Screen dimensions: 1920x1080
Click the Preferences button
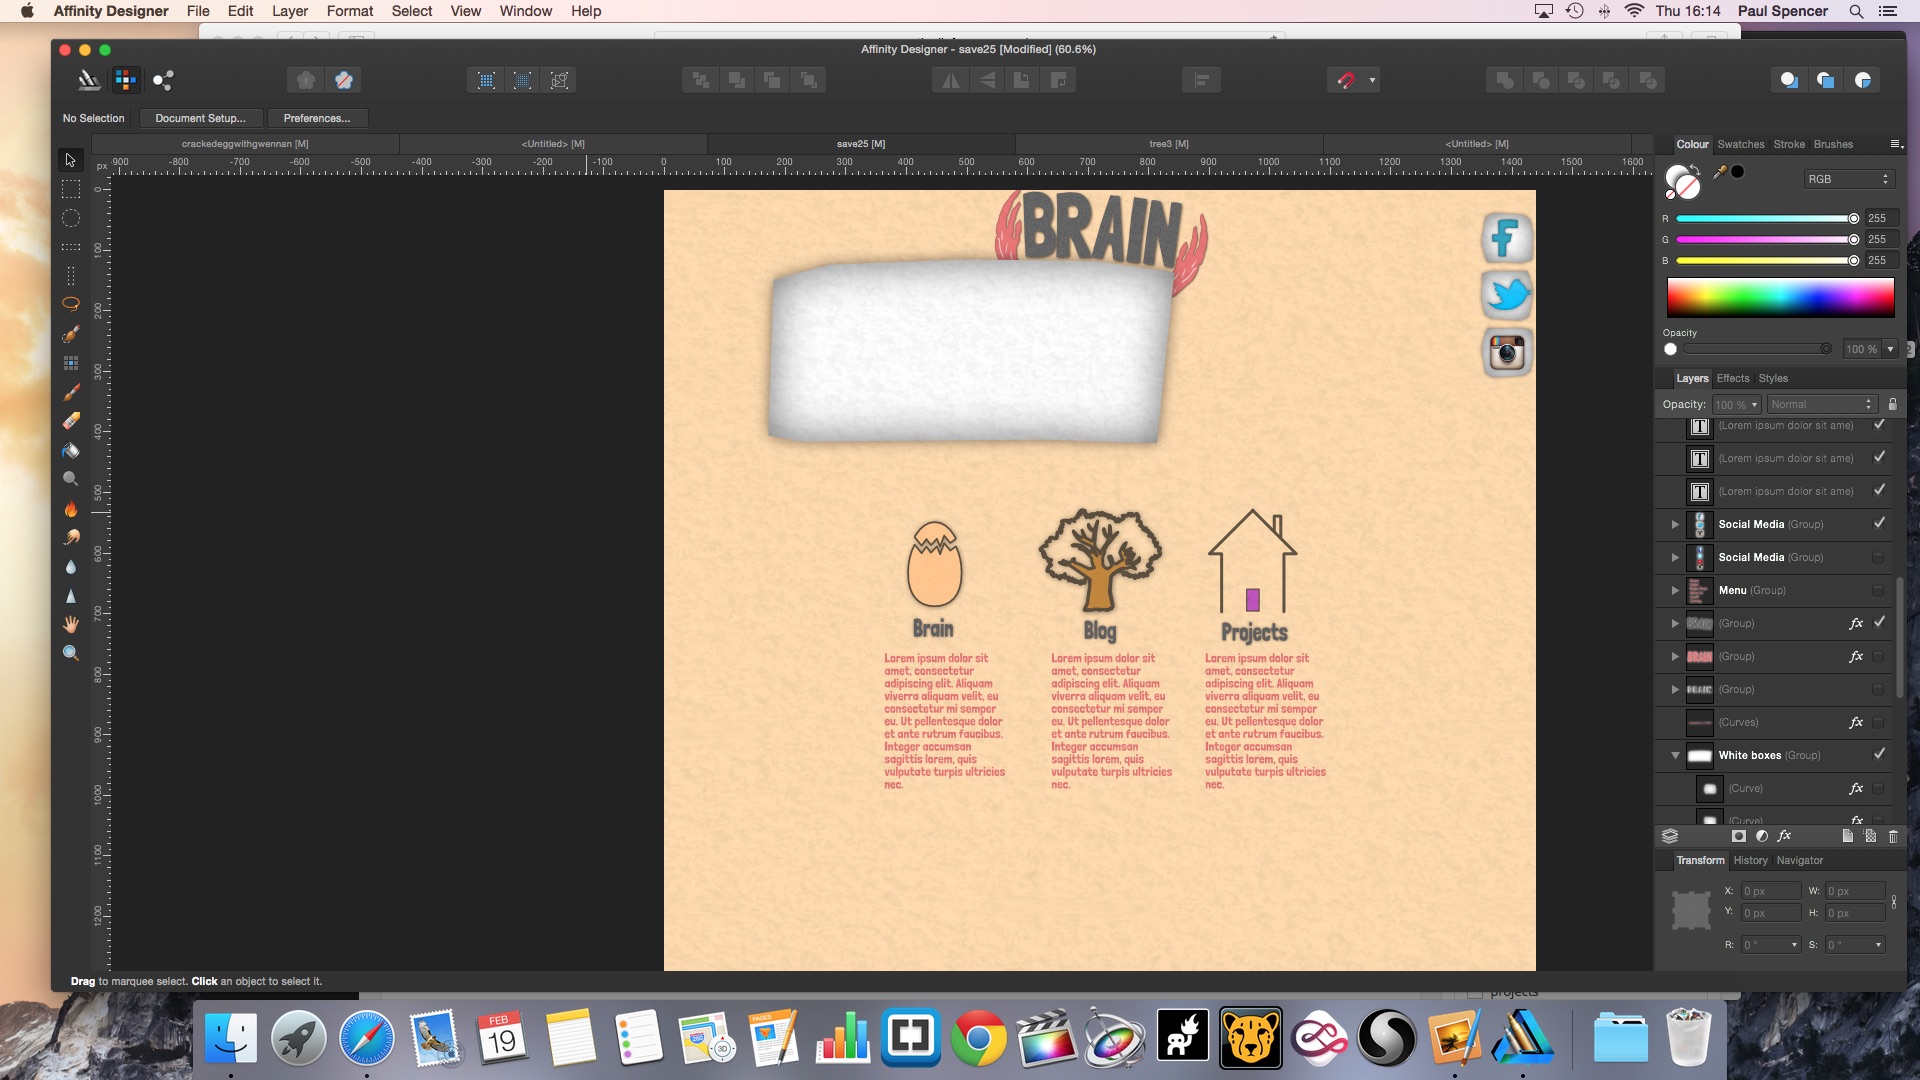[x=316, y=118]
